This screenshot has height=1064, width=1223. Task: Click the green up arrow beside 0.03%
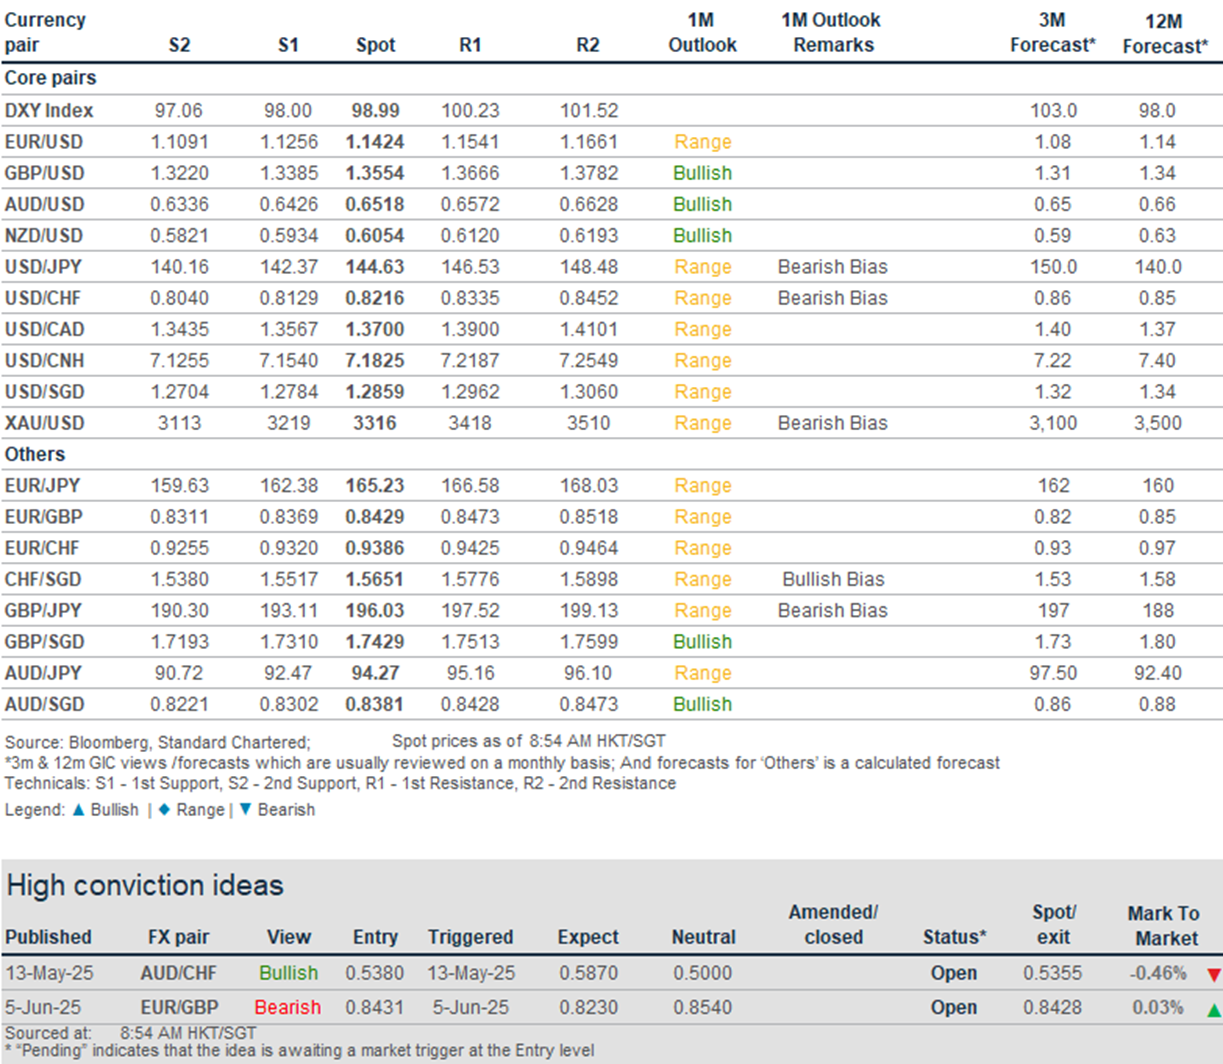click(x=1213, y=1009)
